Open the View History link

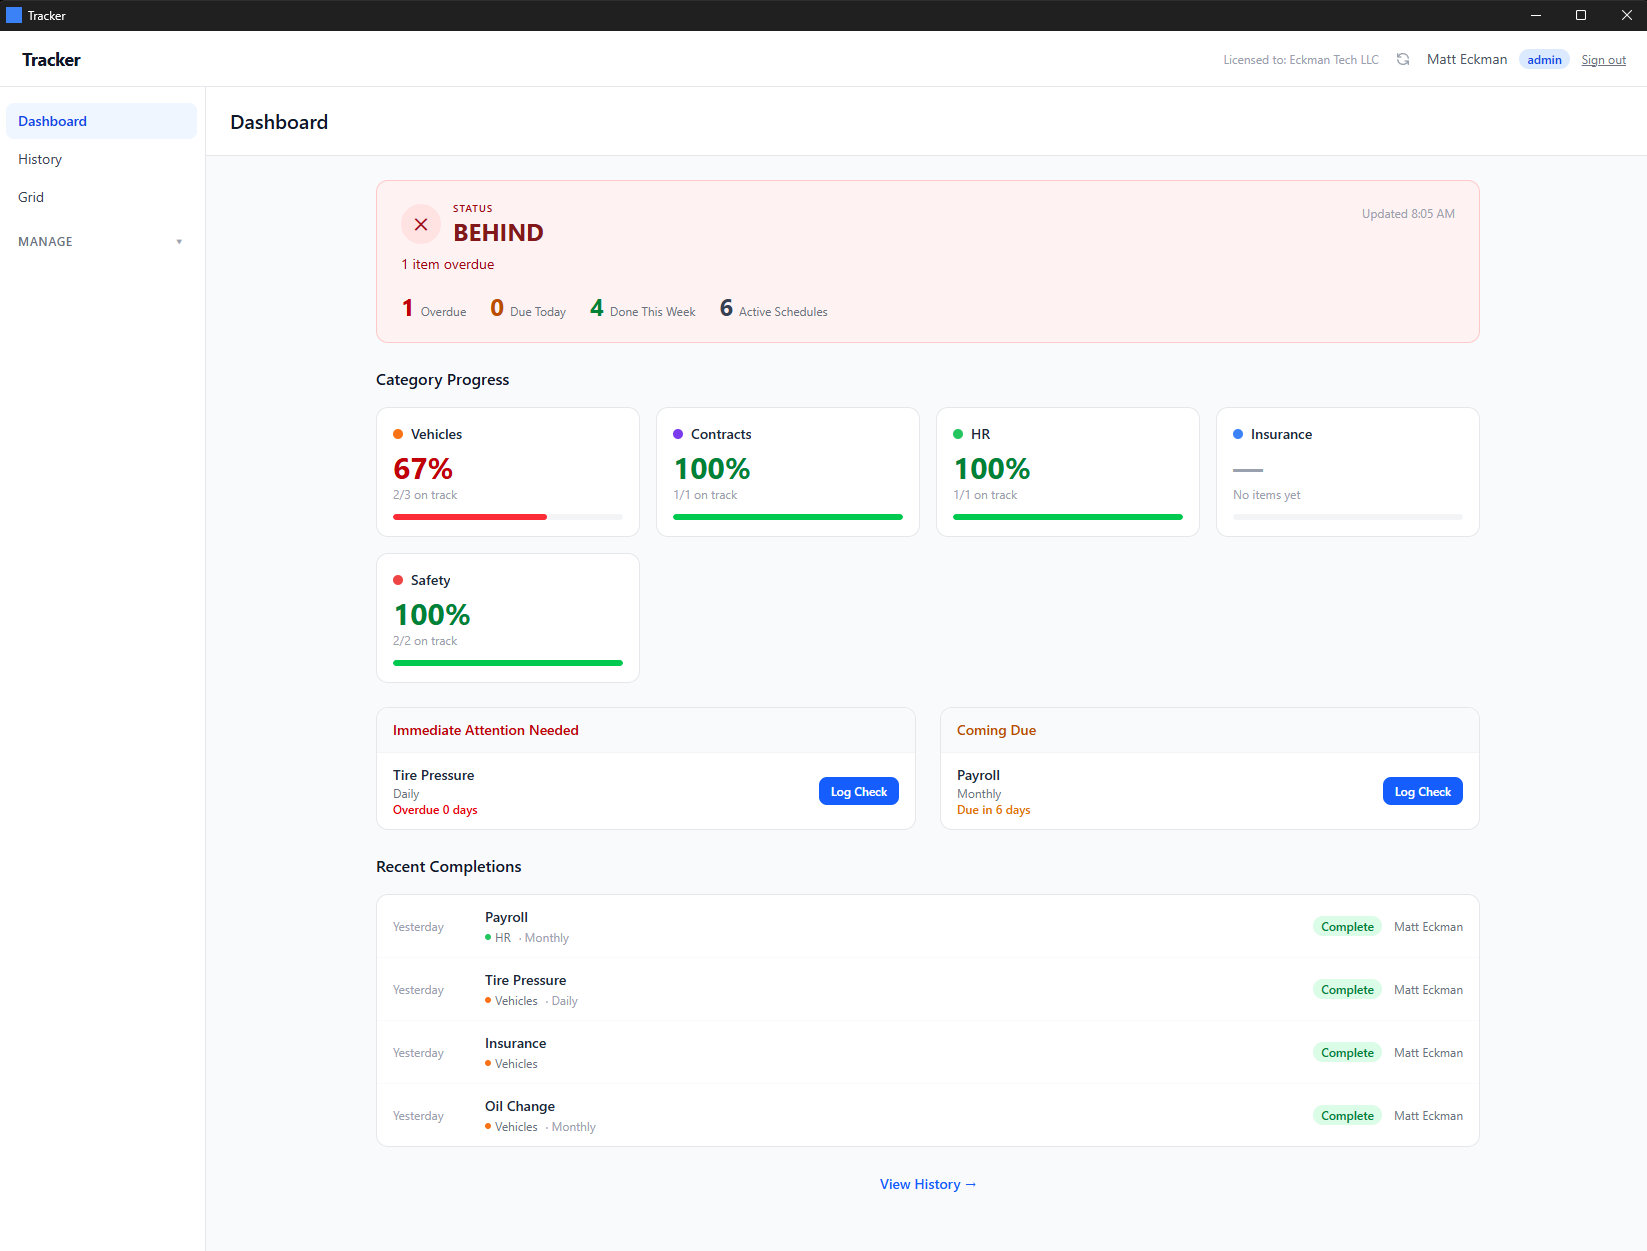928,1184
